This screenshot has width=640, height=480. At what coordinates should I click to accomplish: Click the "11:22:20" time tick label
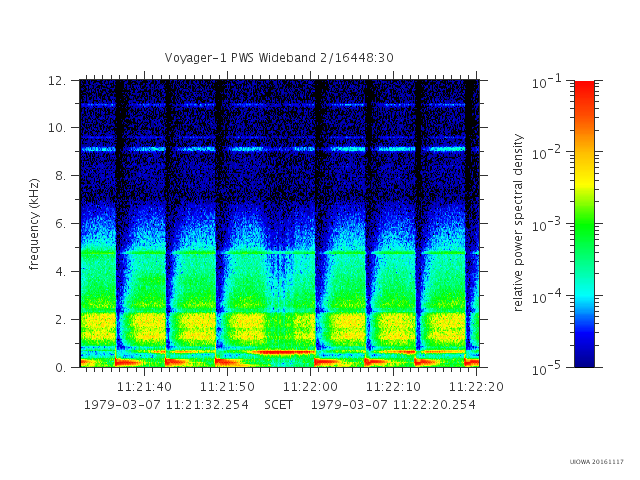click(476, 387)
